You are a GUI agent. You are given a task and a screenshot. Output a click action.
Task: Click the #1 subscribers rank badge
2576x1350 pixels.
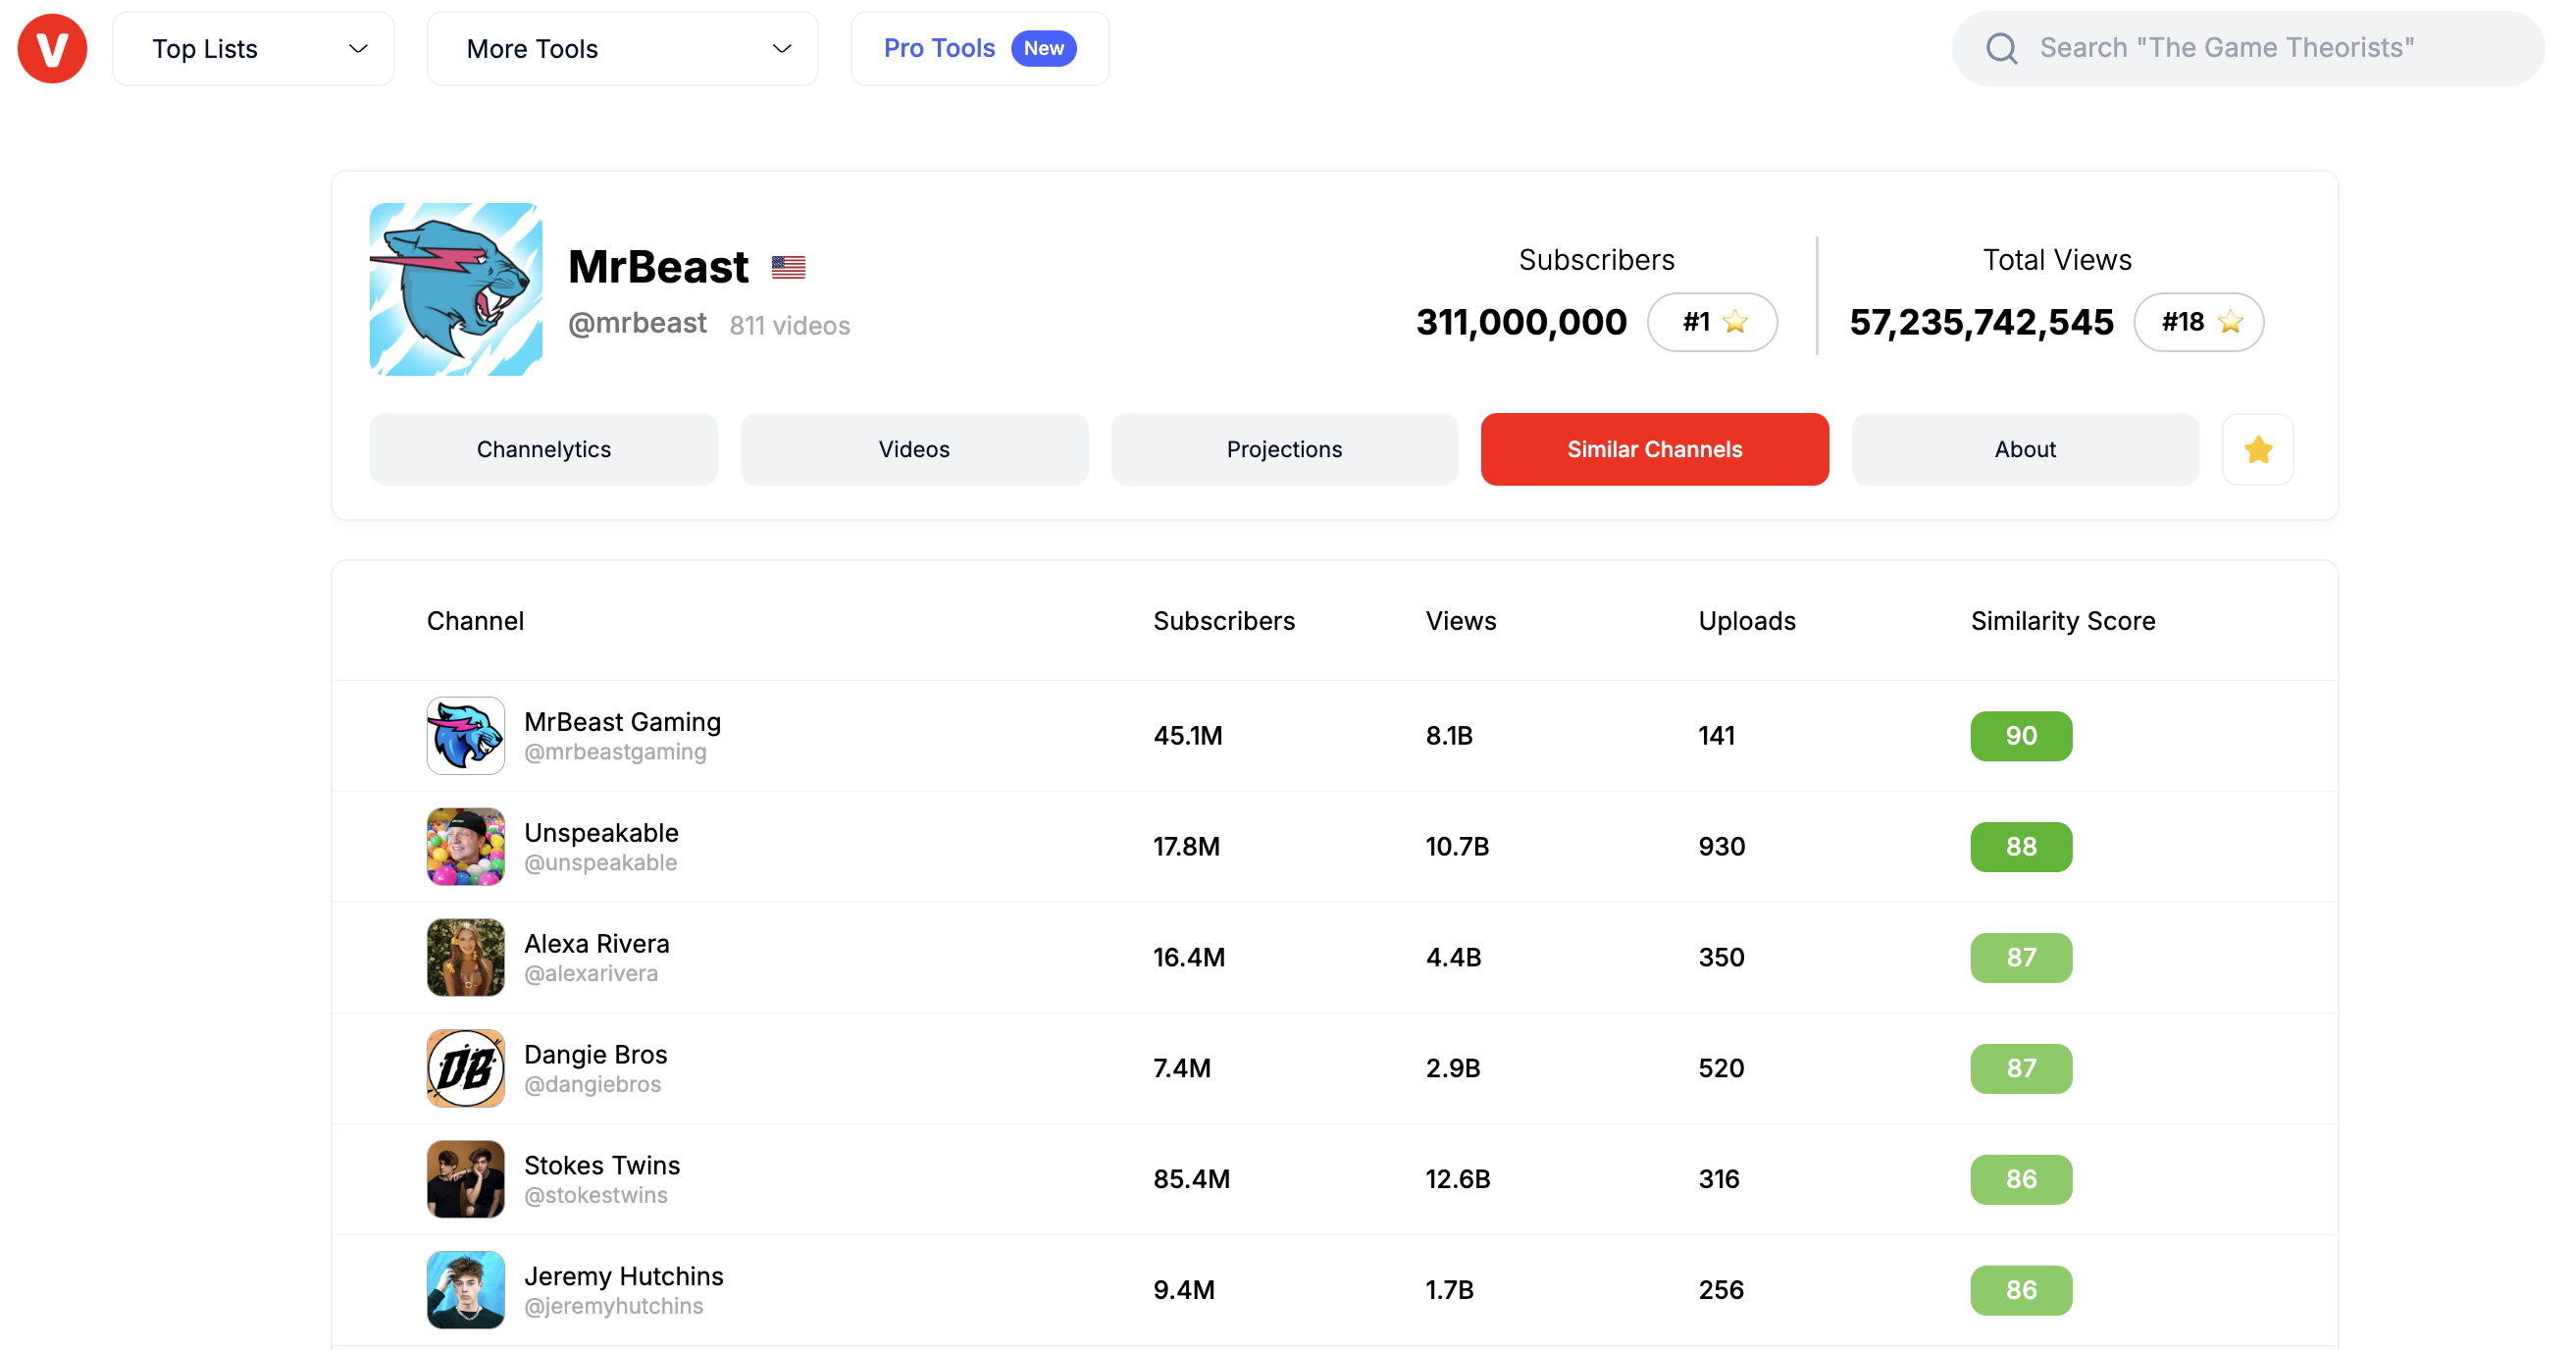tap(1712, 322)
